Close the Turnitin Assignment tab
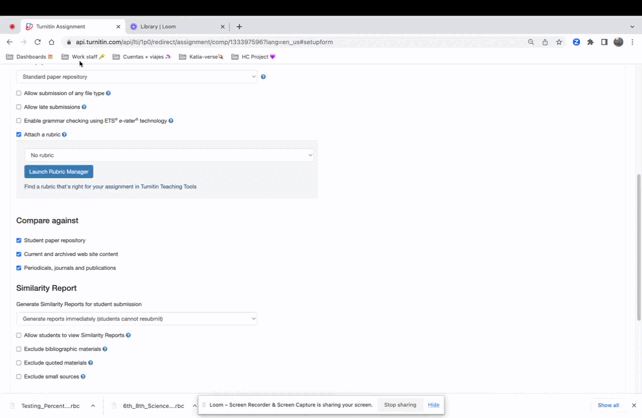Image resolution: width=642 pixels, height=418 pixels. pos(118,27)
